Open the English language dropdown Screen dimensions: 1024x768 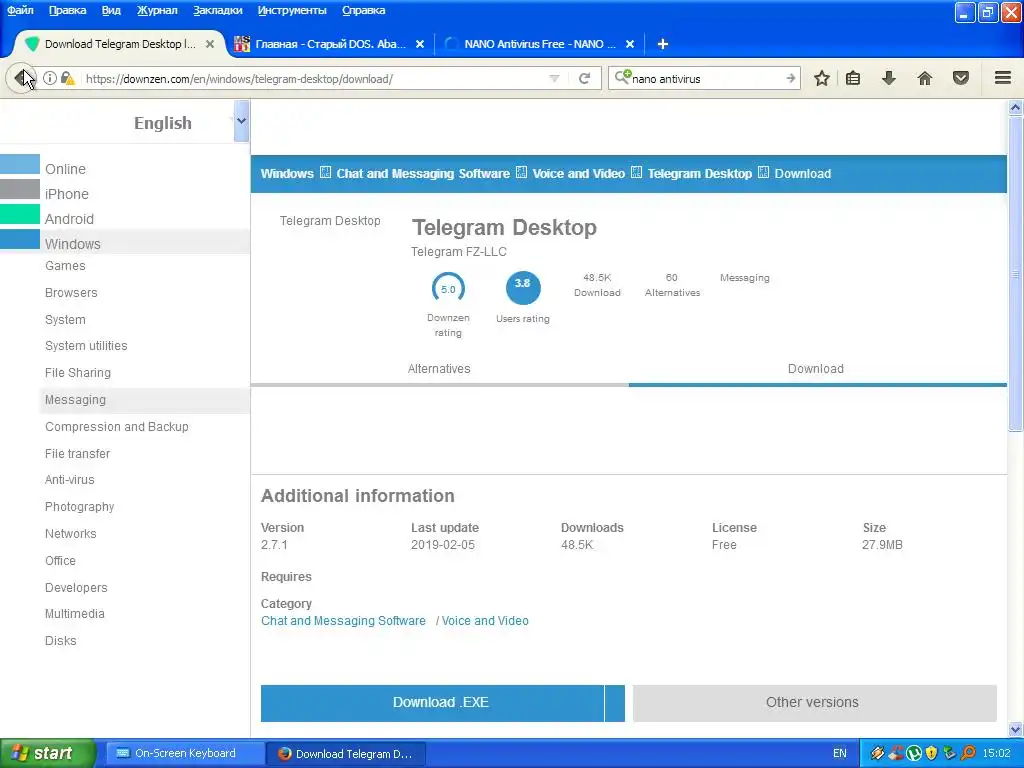coord(241,121)
